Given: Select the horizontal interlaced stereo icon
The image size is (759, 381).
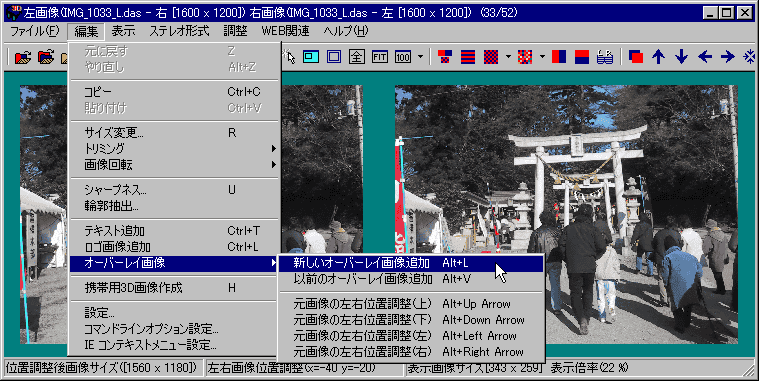Looking at the screenshot, I should tap(468, 57).
